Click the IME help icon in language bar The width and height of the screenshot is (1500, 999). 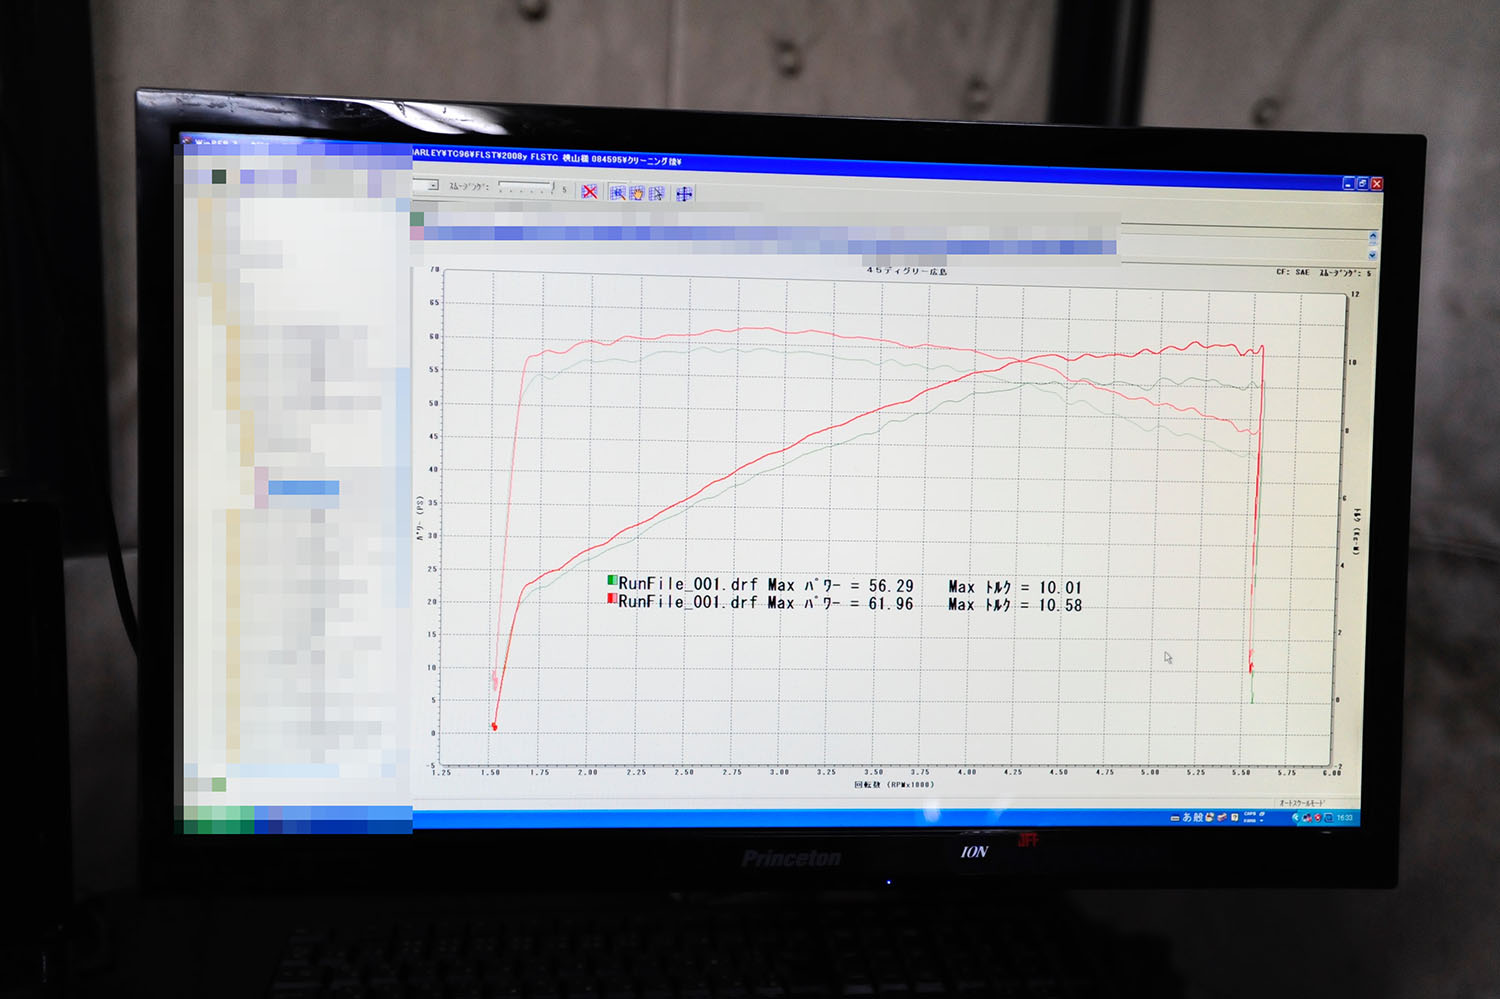pyautogui.click(x=1235, y=817)
